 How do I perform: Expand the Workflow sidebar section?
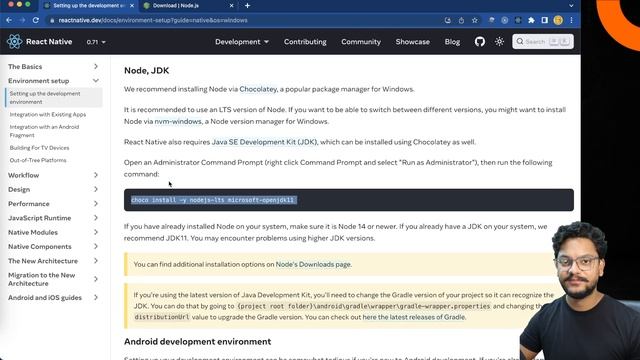point(53,175)
